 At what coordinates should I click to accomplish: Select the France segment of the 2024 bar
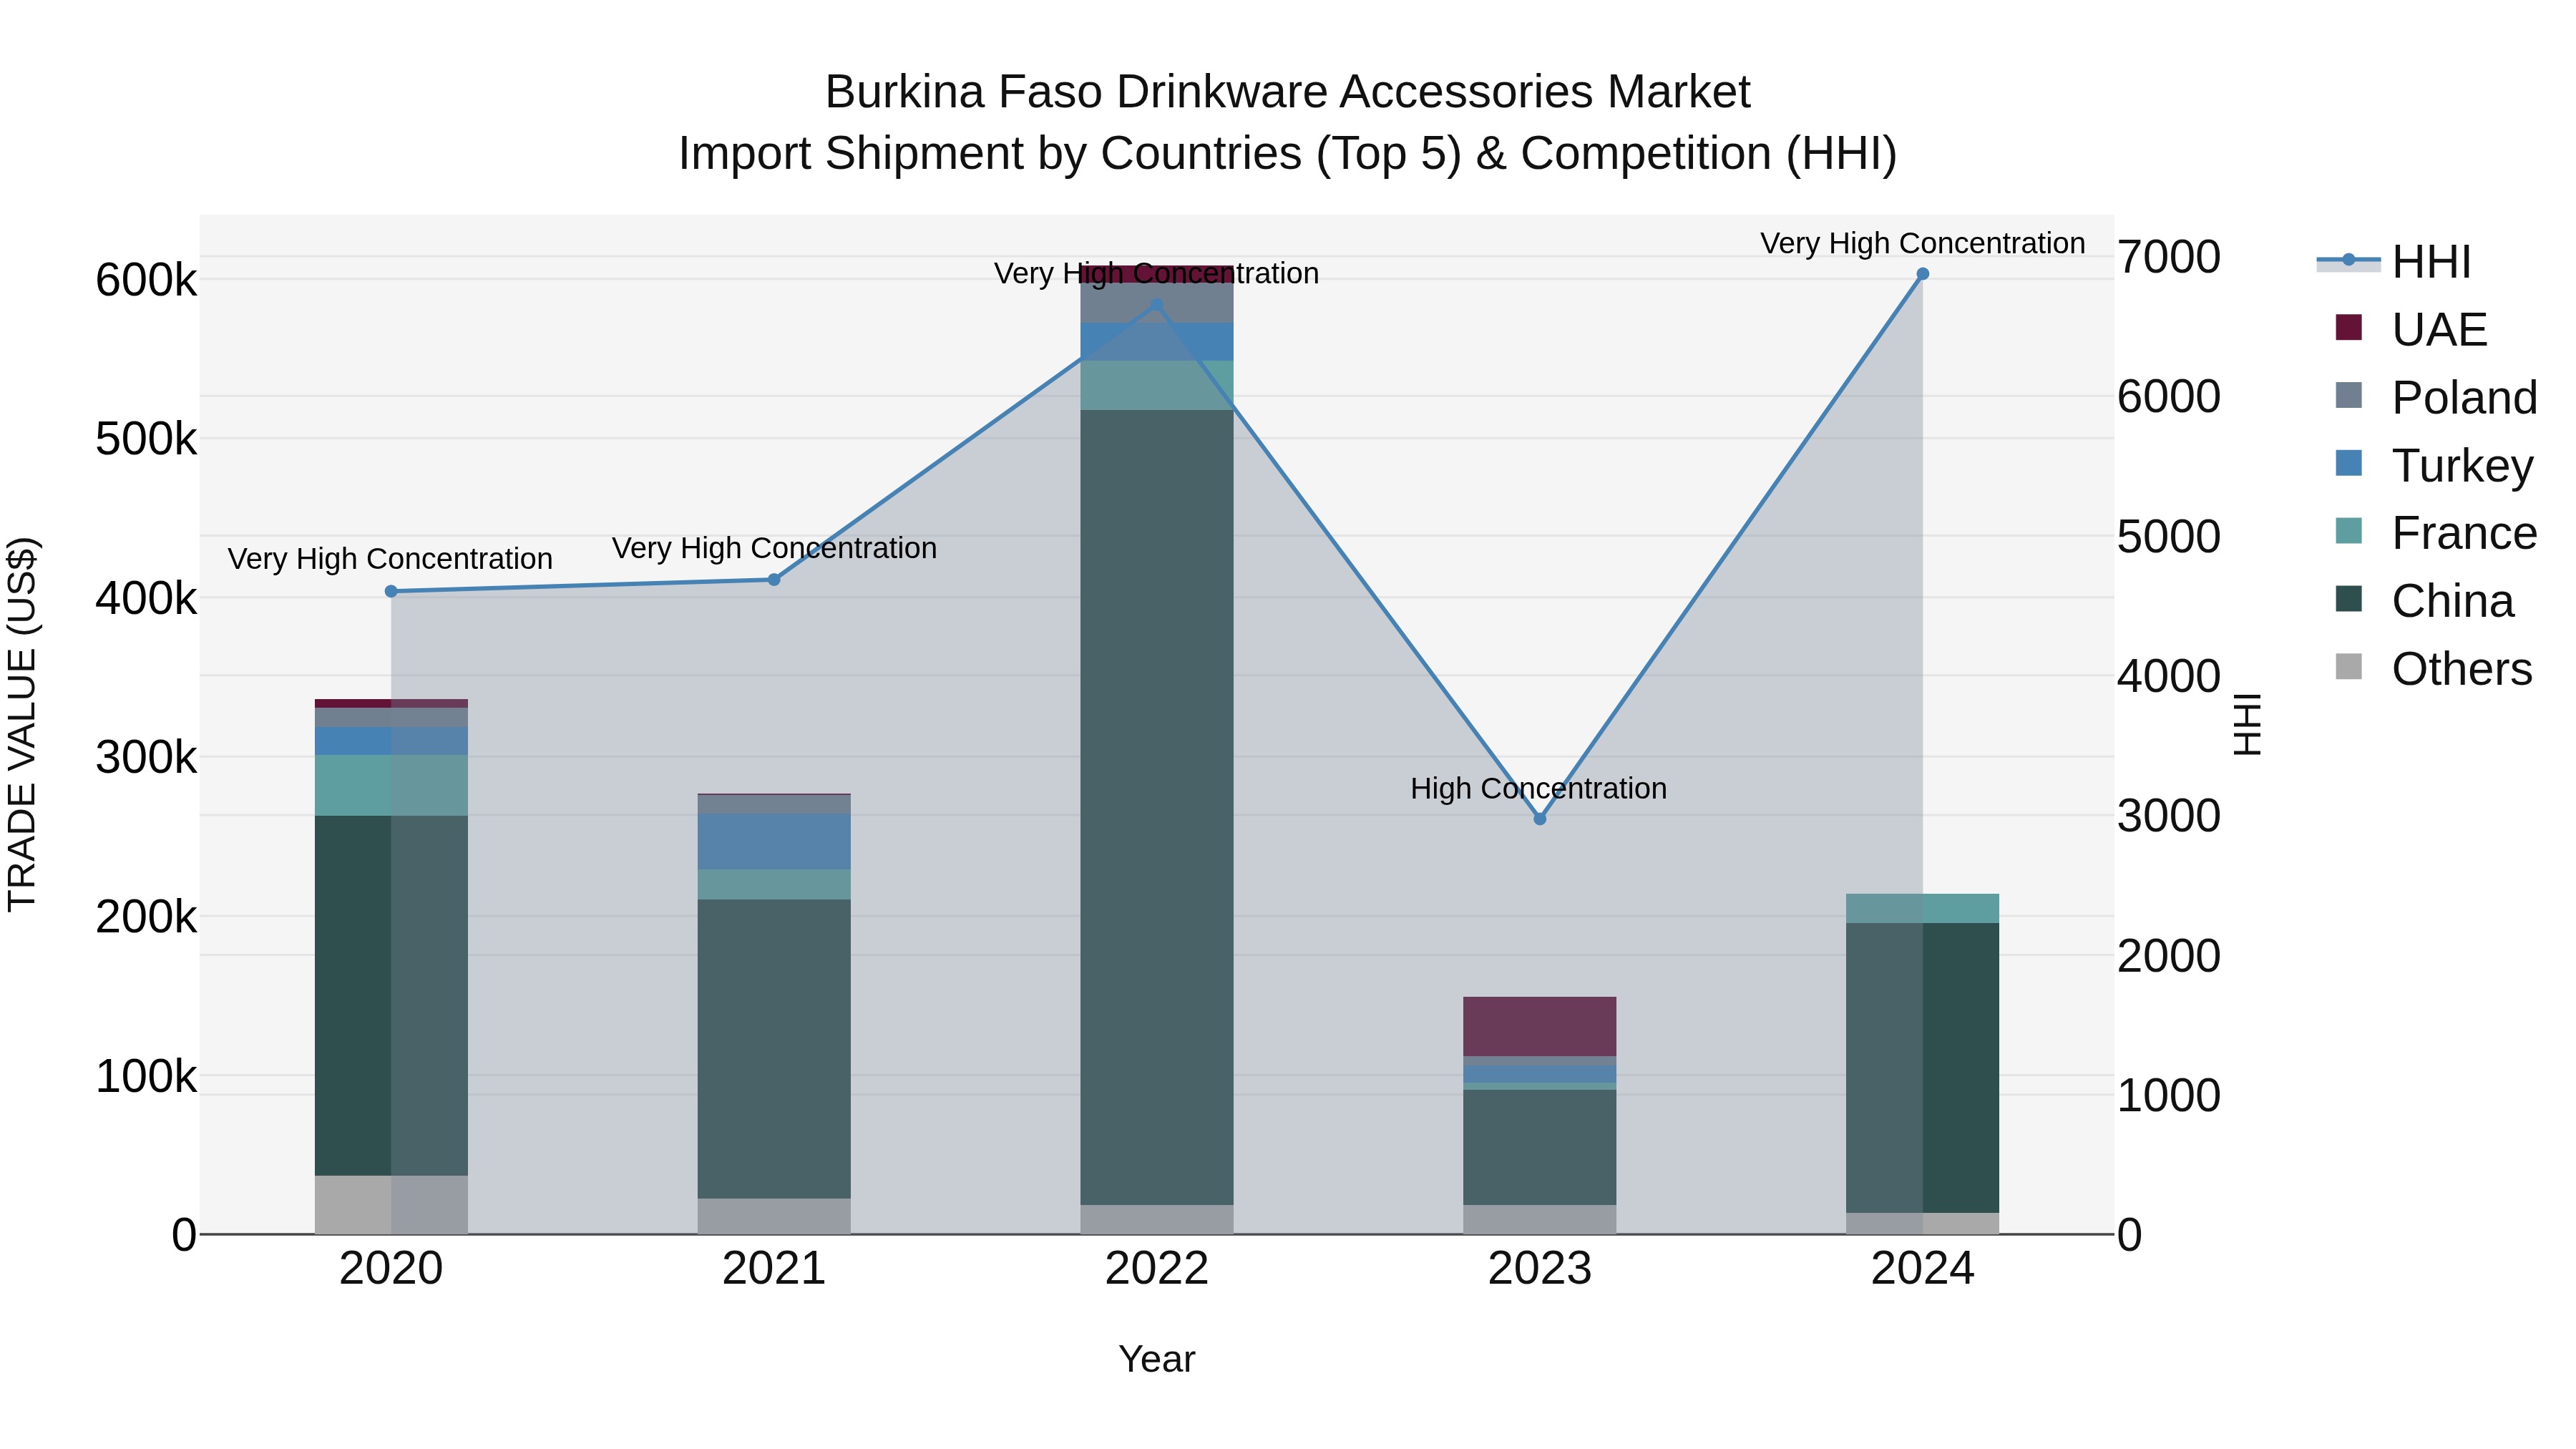[x=1922, y=908]
